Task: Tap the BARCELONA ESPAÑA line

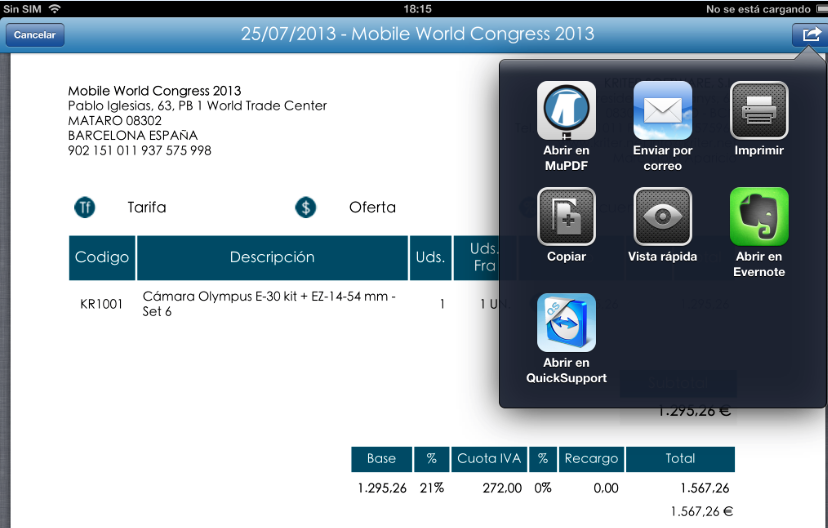Action: [133, 136]
